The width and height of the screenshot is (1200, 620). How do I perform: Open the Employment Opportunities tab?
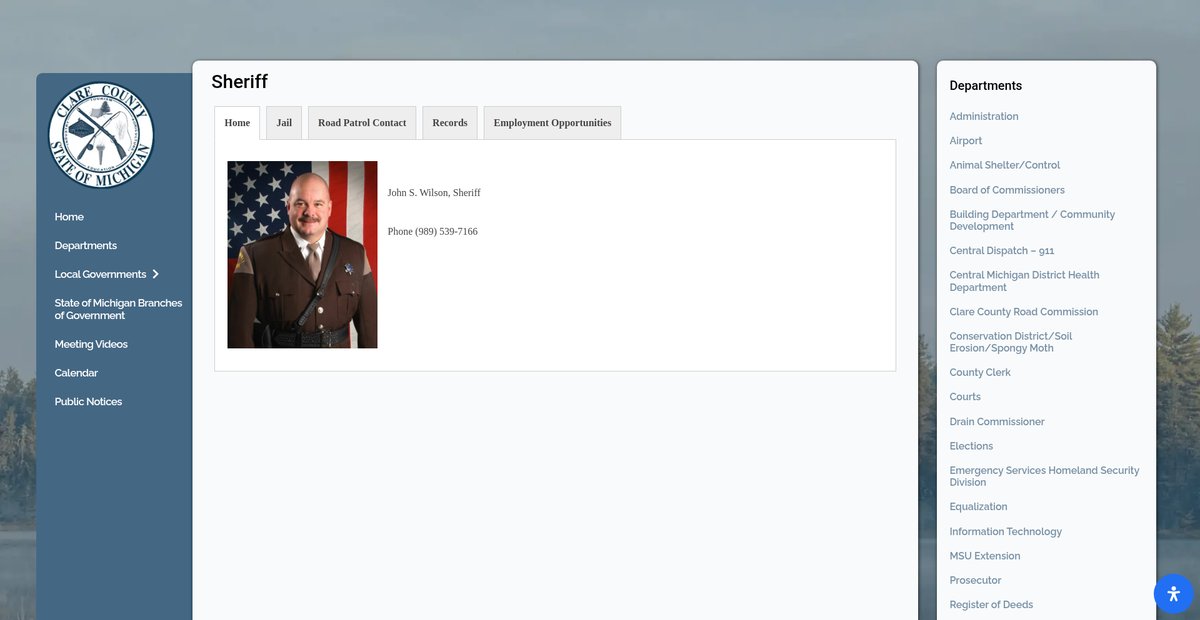(552, 123)
